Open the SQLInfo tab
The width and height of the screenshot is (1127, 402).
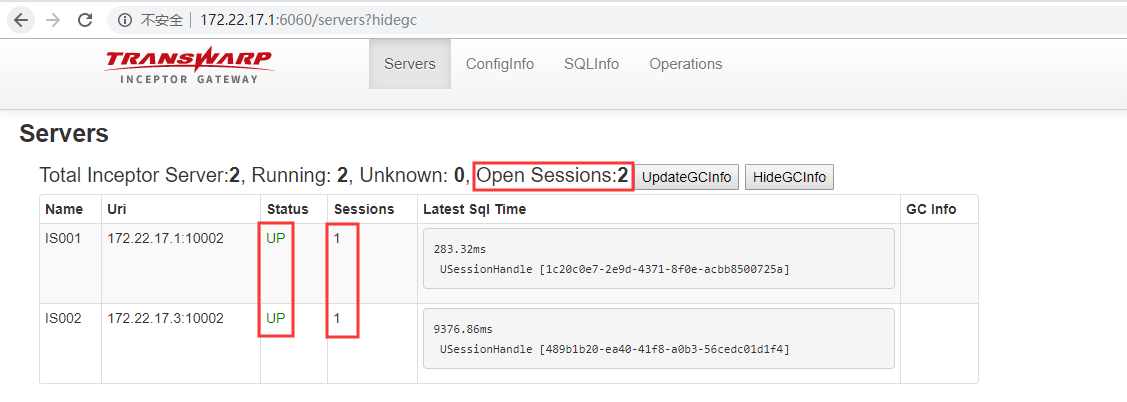tap(591, 64)
